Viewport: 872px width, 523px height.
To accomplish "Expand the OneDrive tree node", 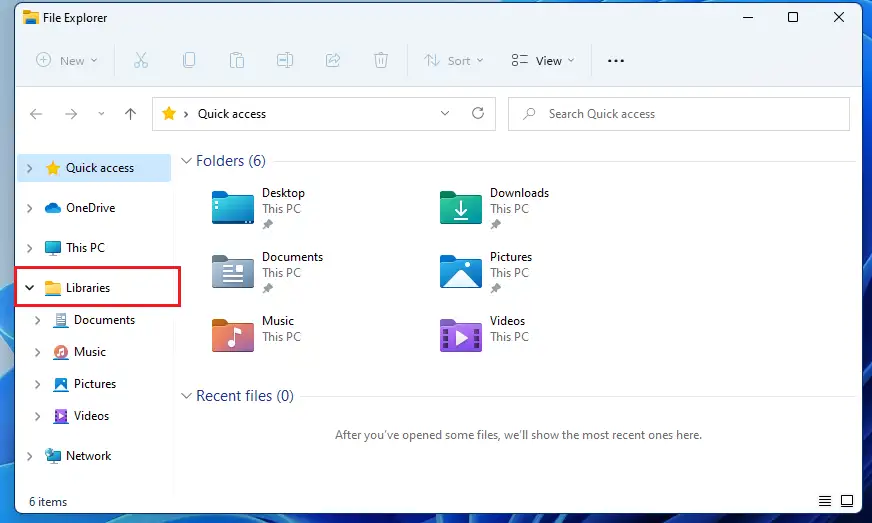I will 29,208.
